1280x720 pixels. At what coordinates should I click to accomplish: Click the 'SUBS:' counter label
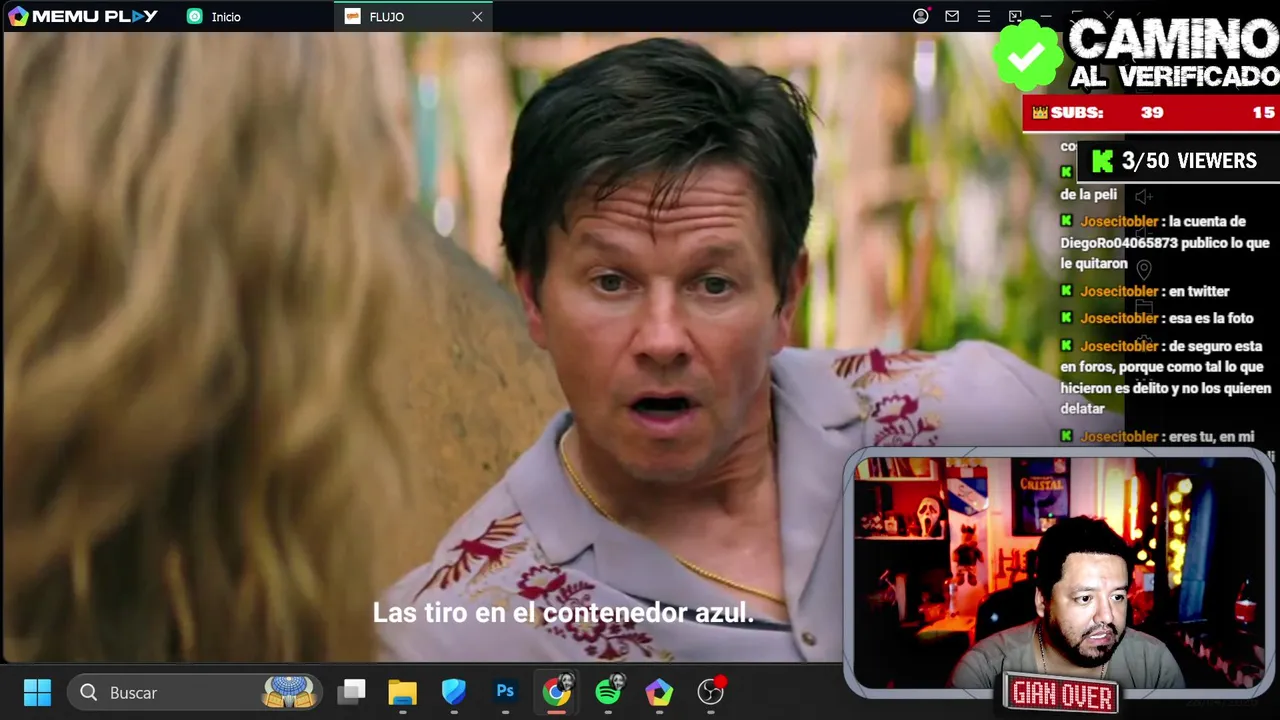tap(1077, 113)
